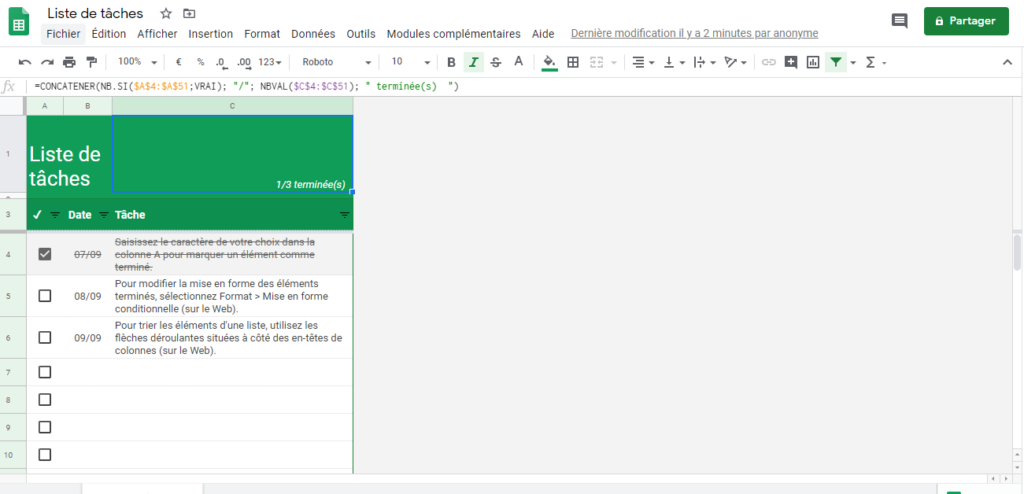Select the 1/3 terminée(s) cell
Screen dimensions: 1024x494
[232, 154]
